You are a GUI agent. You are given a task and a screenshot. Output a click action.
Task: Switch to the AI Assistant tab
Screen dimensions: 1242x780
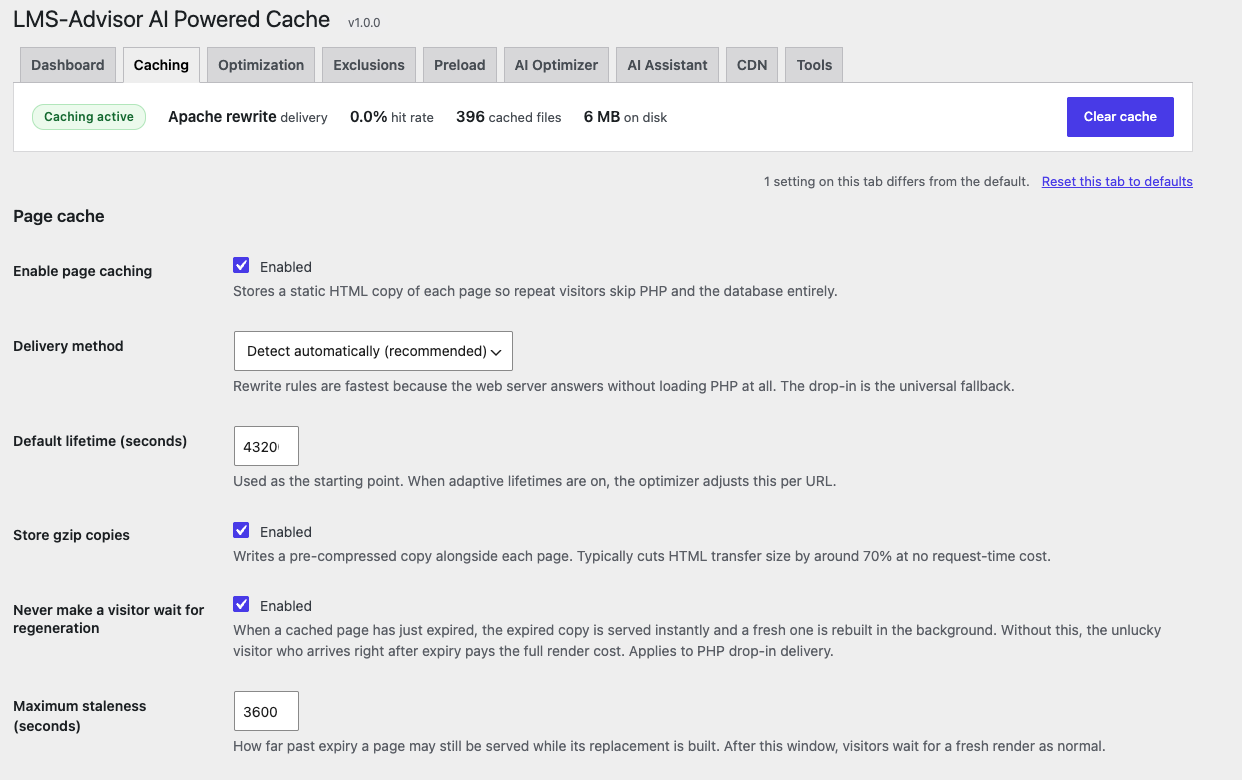(667, 65)
